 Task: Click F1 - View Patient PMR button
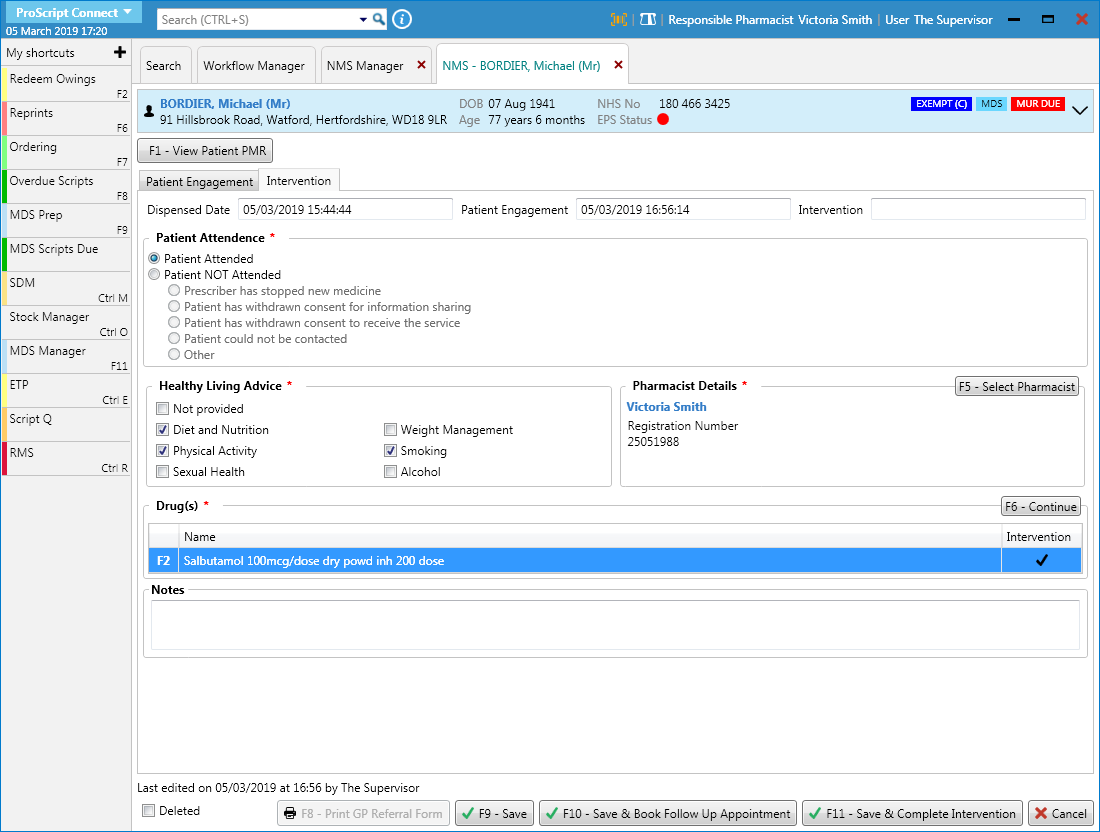click(x=206, y=151)
